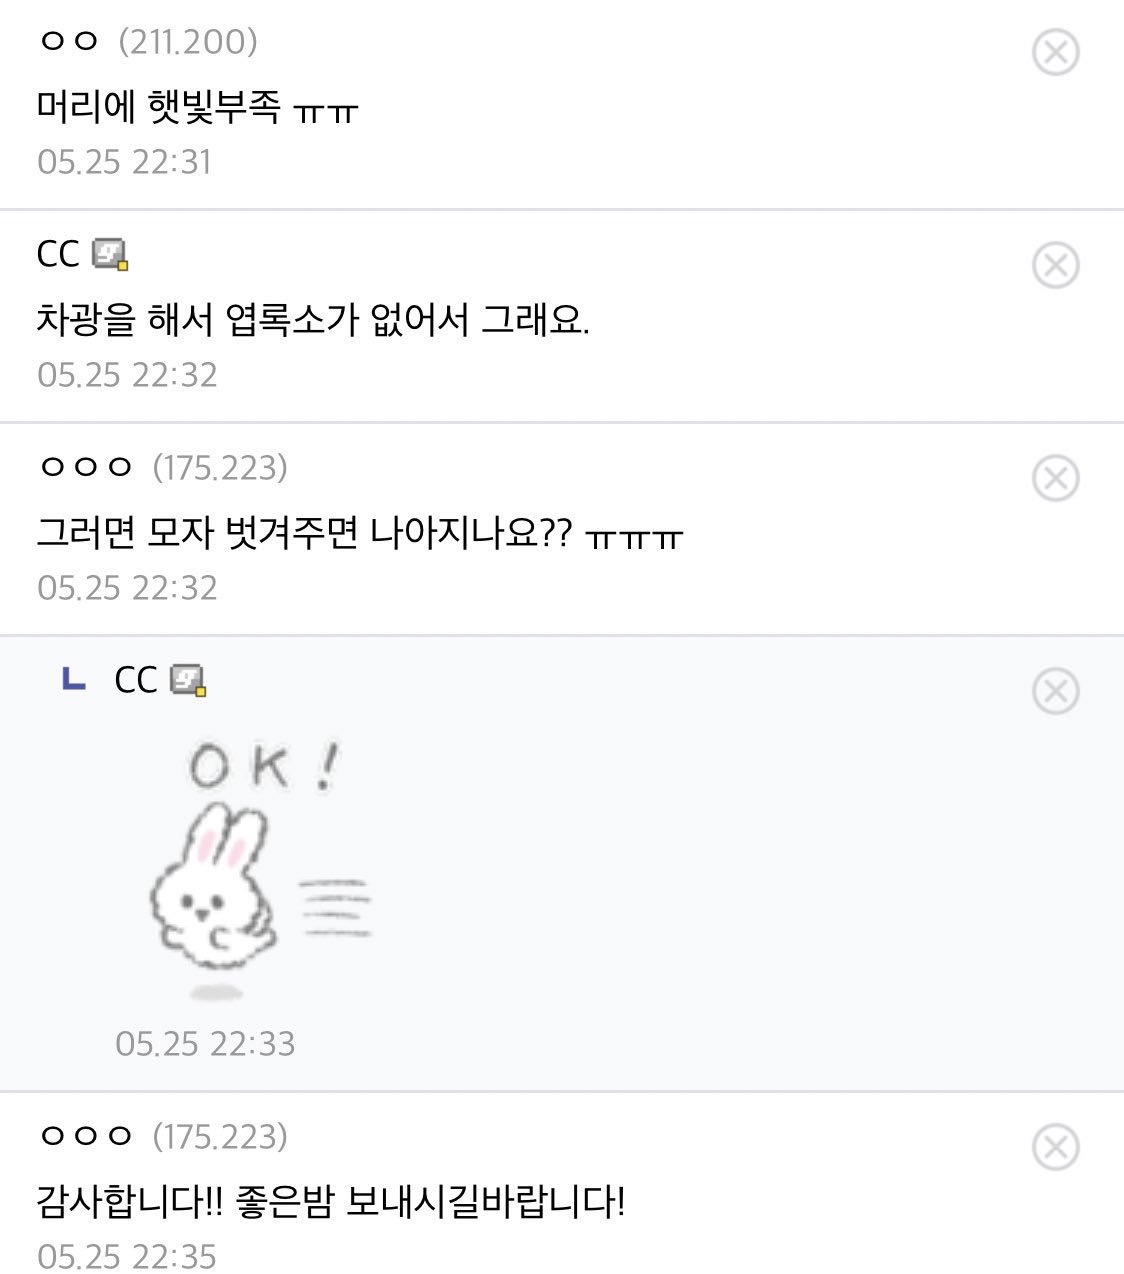The height and width of the screenshot is (1274, 1124).
Task: Delete the ㅇㅇ (211.200) comment with the X icon
Action: pos(1055,52)
